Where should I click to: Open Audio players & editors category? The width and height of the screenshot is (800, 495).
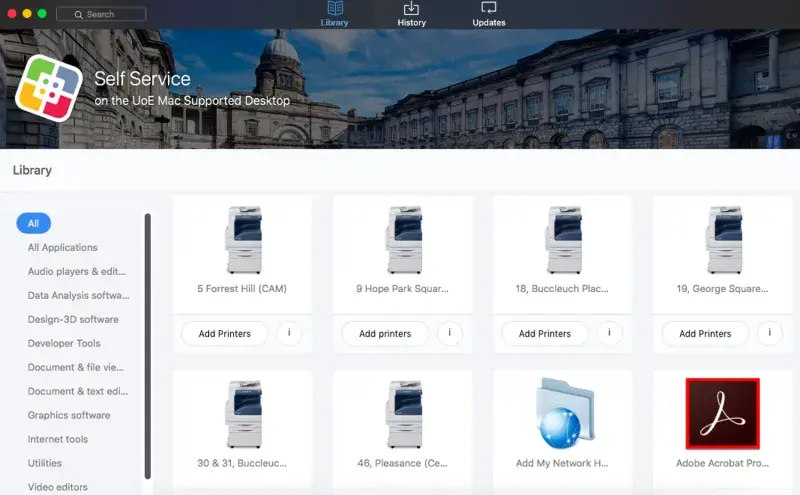coord(77,271)
